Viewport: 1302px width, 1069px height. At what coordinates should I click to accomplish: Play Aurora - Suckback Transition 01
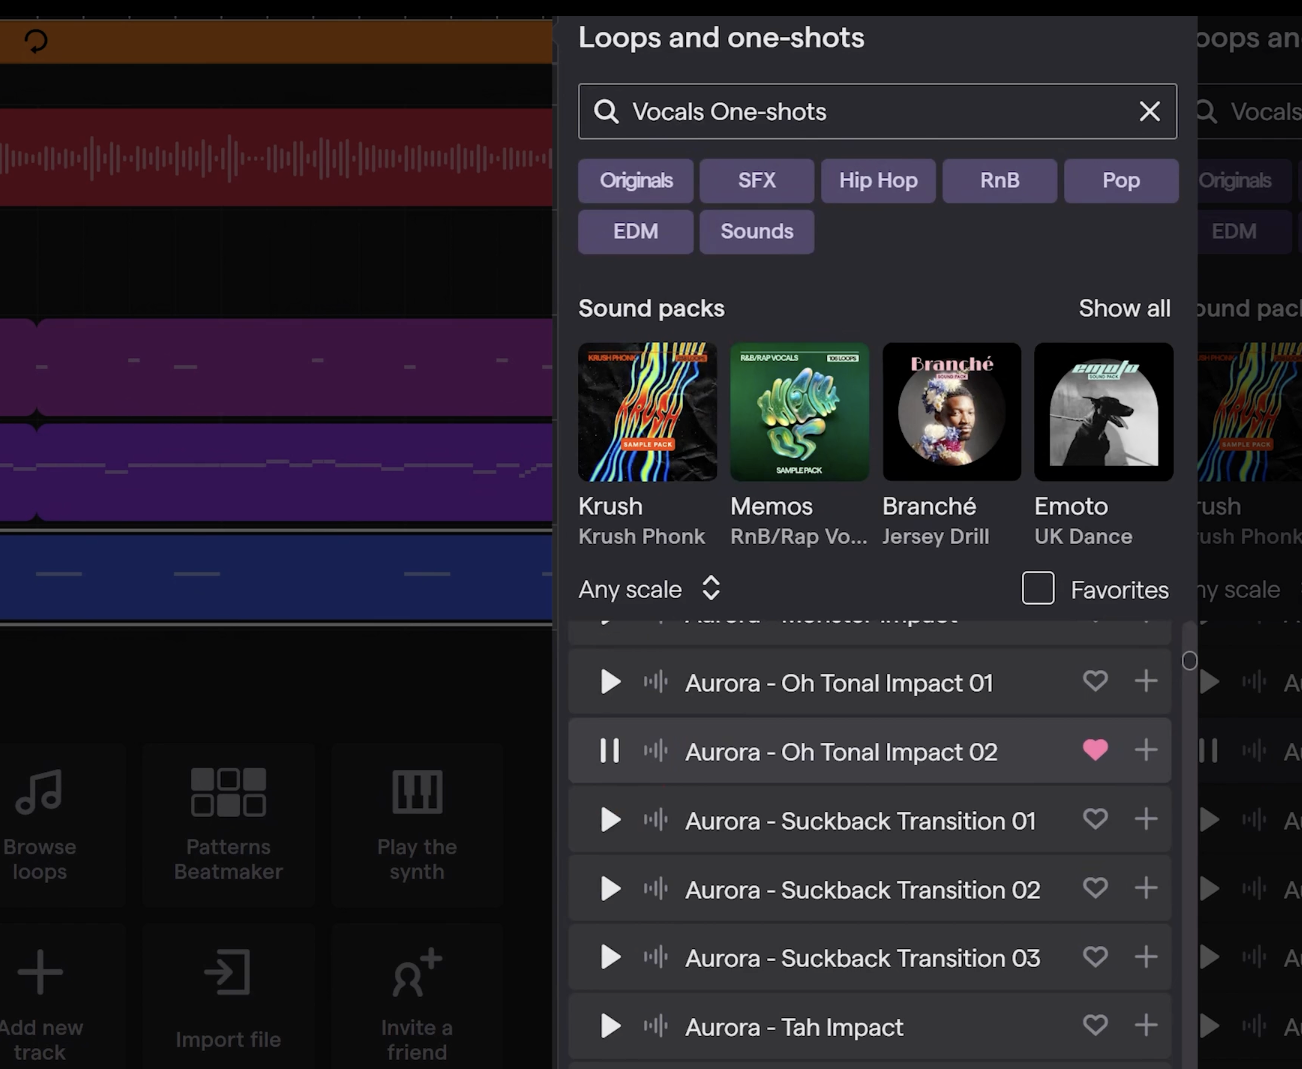coord(610,820)
